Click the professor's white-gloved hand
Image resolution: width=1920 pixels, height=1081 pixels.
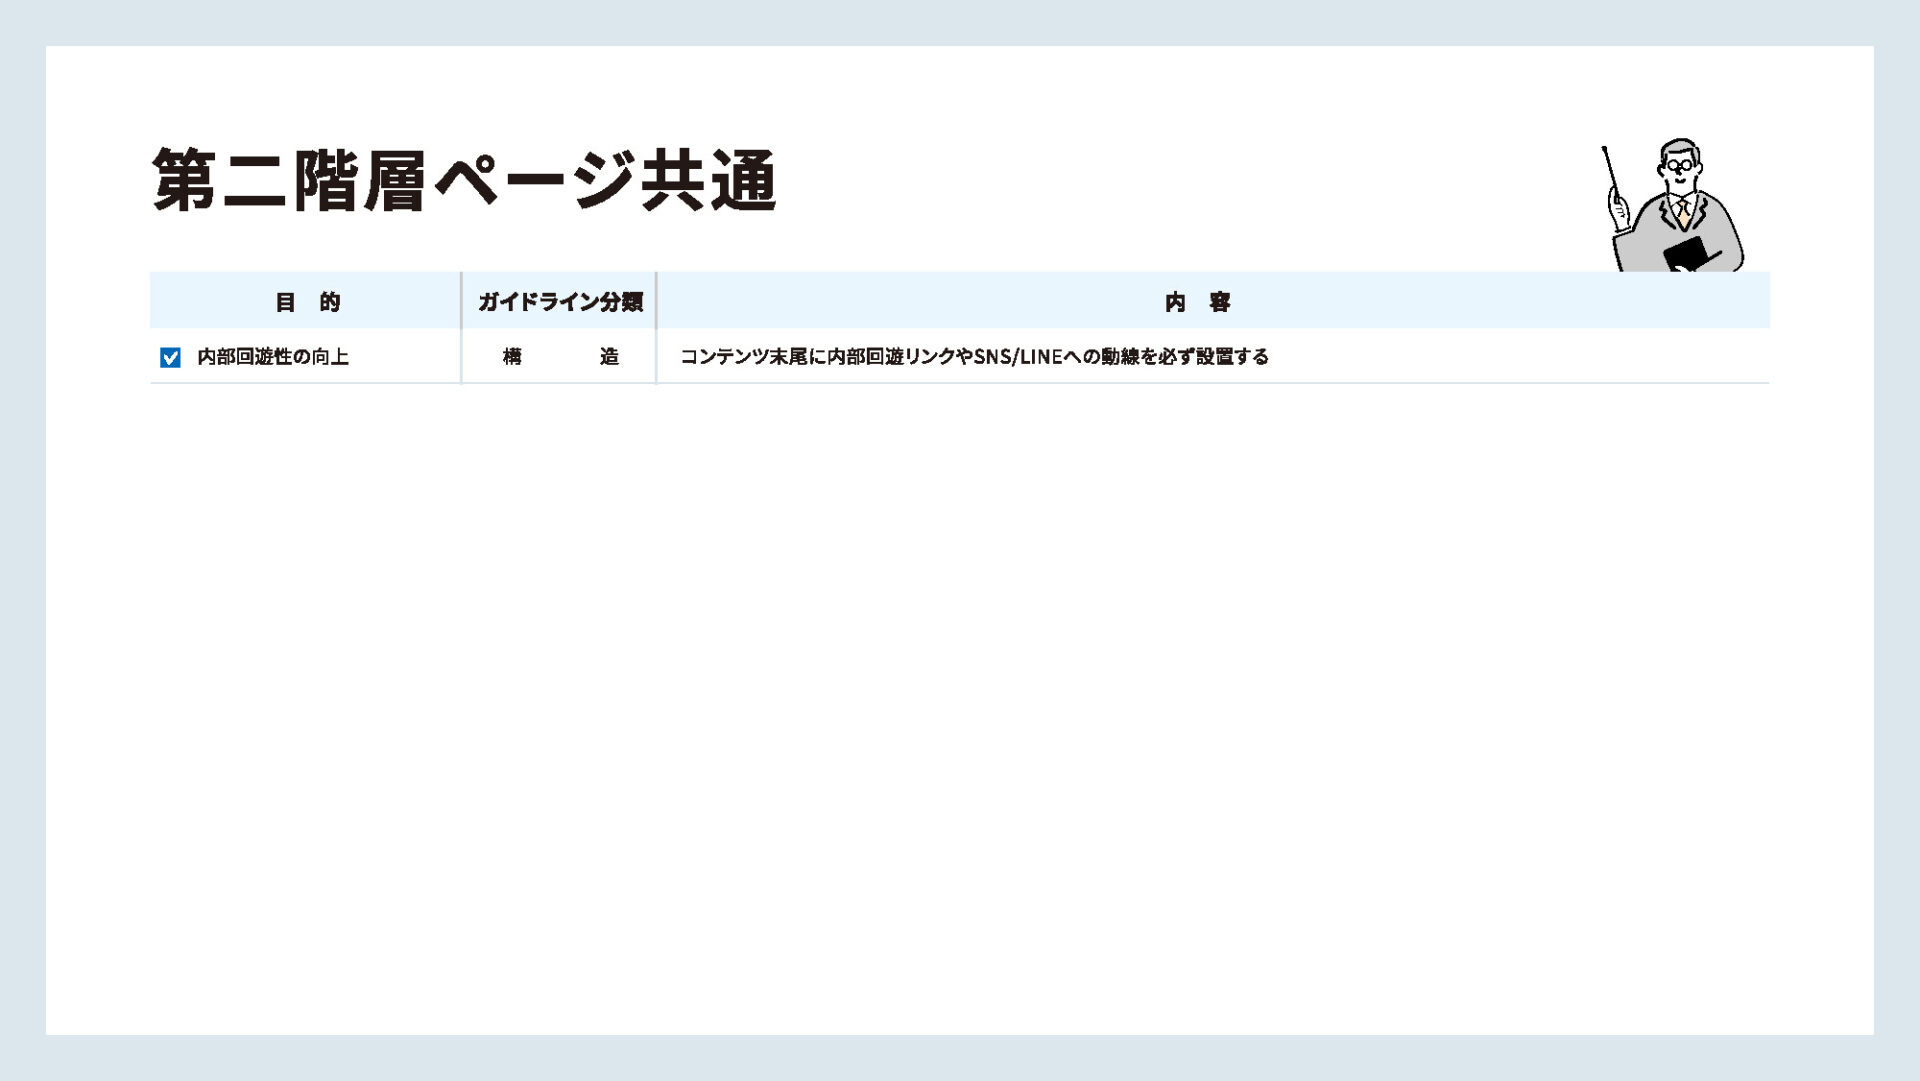(1618, 209)
